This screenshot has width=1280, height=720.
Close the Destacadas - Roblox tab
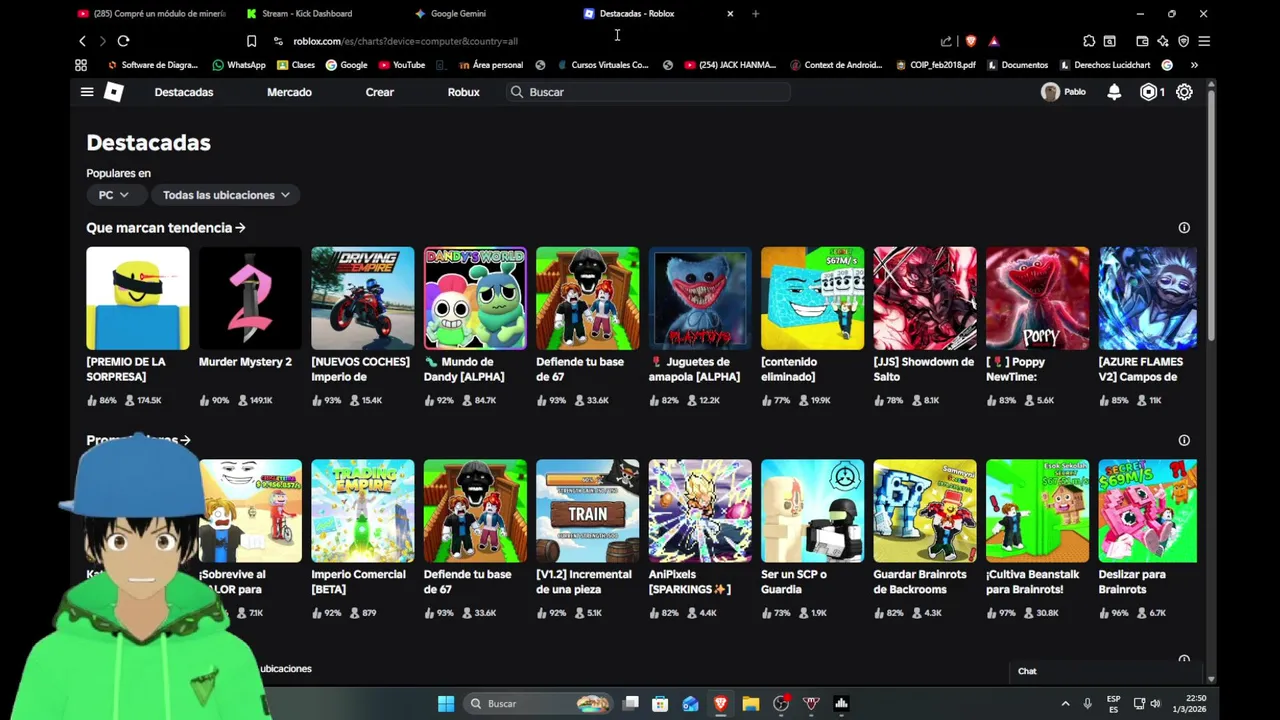(x=730, y=14)
